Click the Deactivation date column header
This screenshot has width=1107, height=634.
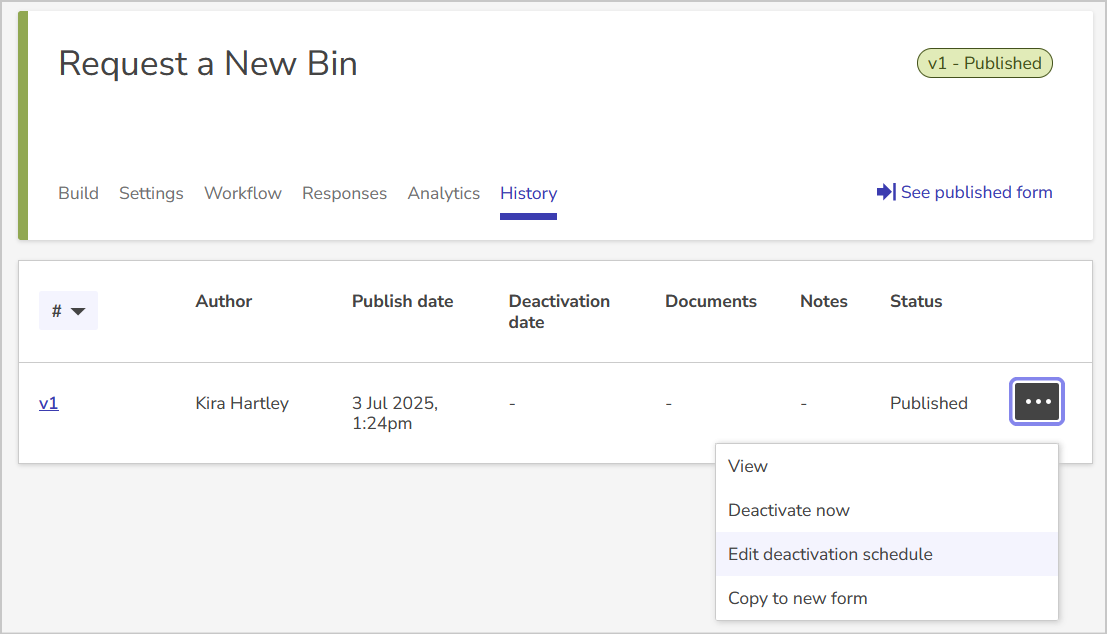tap(559, 311)
